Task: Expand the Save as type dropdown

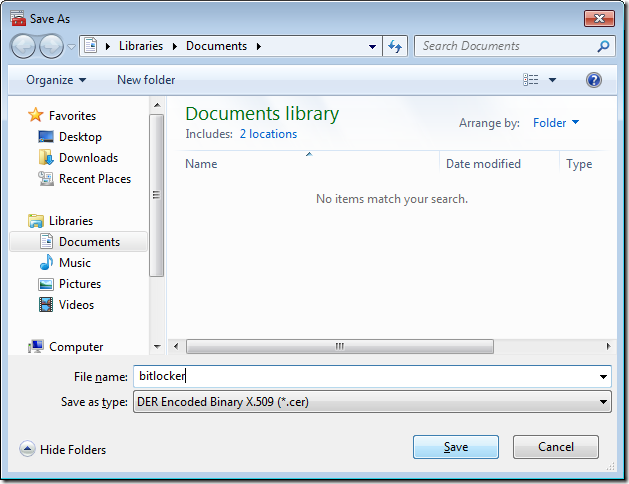Action: [x=372, y=402]
